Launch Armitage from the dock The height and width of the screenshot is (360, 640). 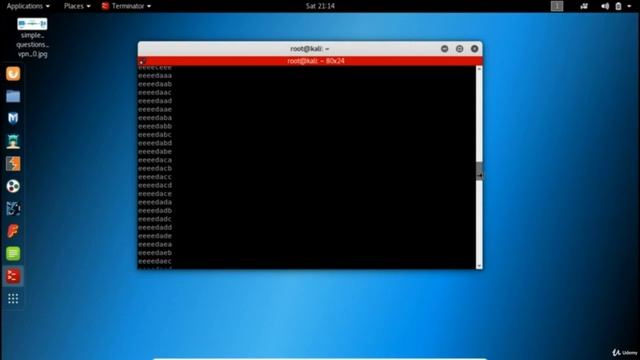(13, 141)
